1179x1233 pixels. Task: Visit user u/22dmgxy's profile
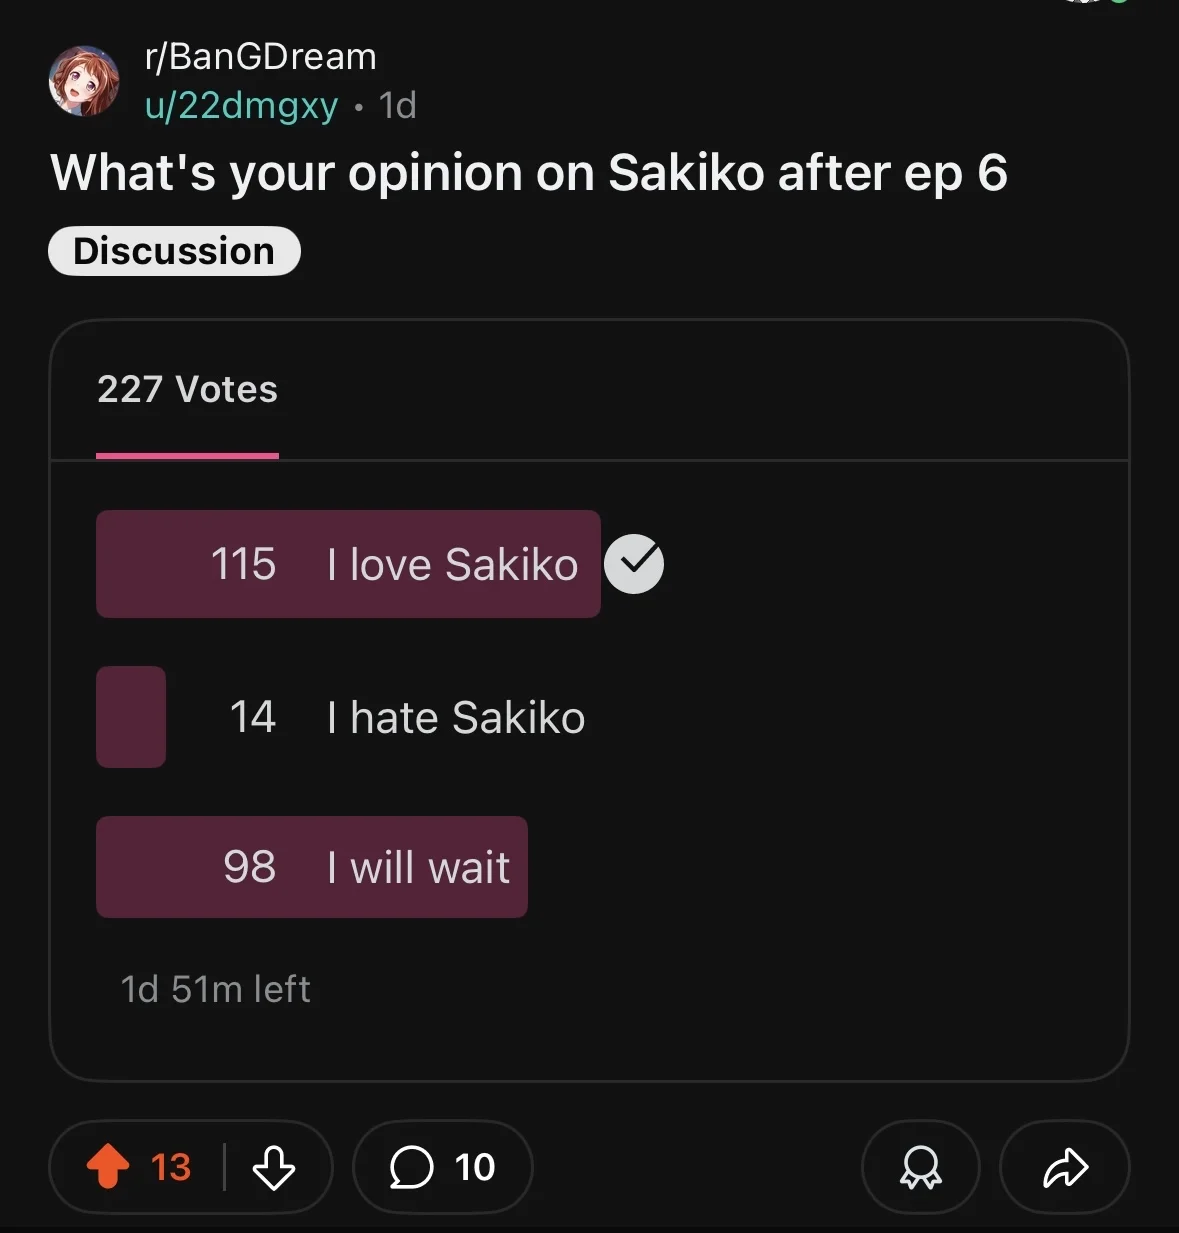241,106
